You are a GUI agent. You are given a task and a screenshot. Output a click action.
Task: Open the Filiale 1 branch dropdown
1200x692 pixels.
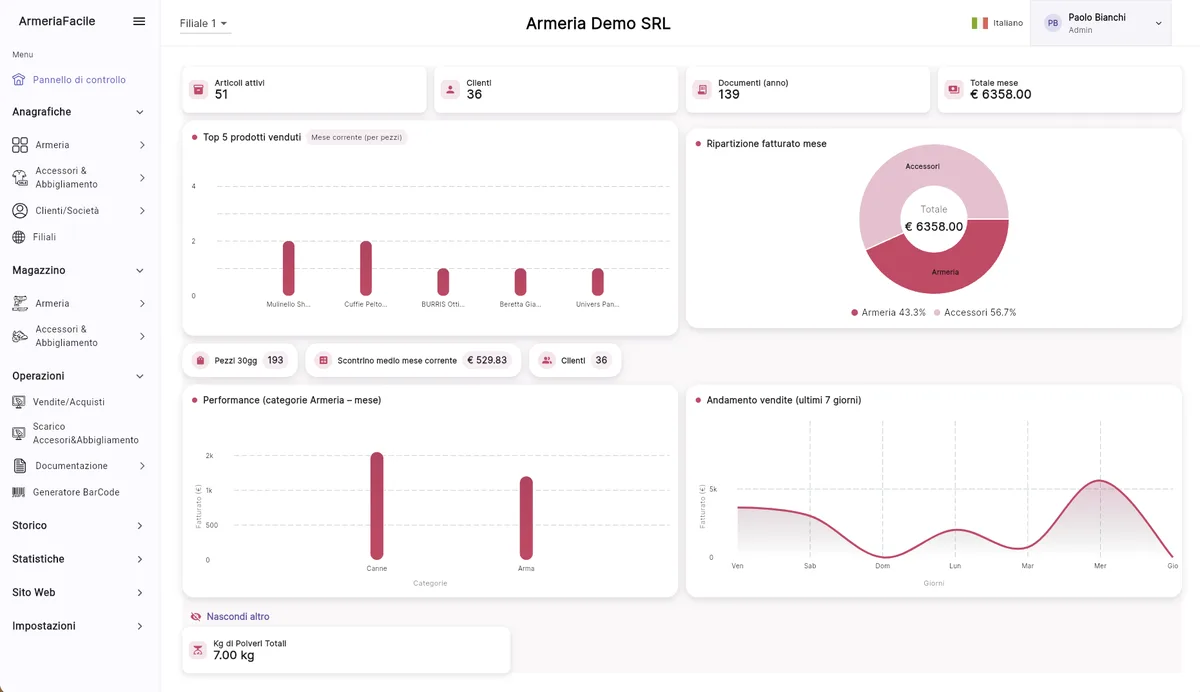pos(204,23)
